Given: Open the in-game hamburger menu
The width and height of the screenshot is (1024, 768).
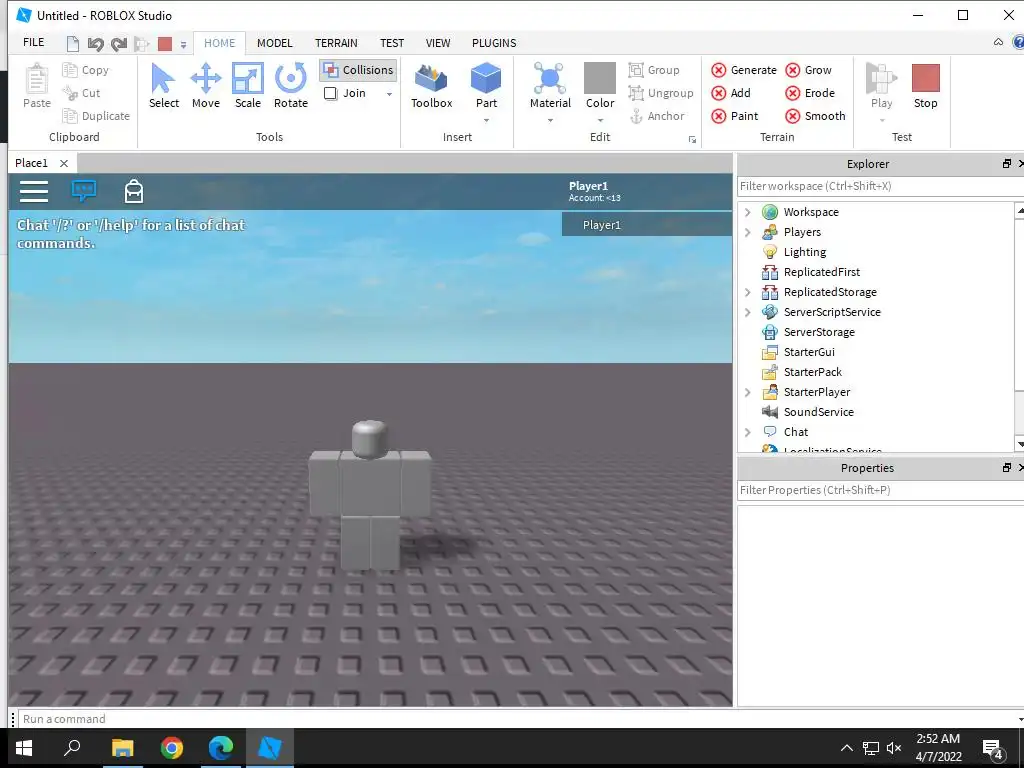Looking at the screenshot, I should [34, 191].
